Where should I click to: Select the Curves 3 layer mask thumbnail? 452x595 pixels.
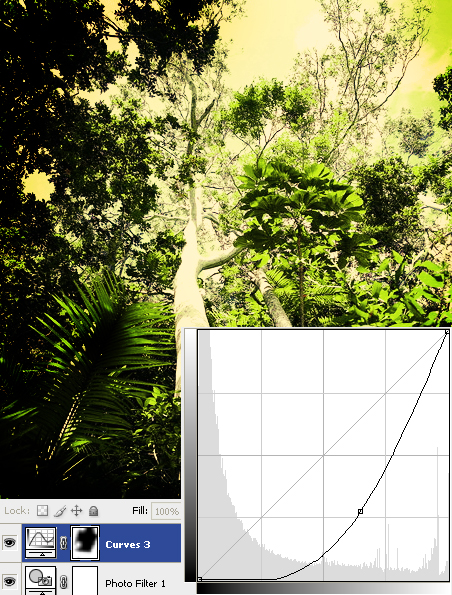(x=85, y=543)
